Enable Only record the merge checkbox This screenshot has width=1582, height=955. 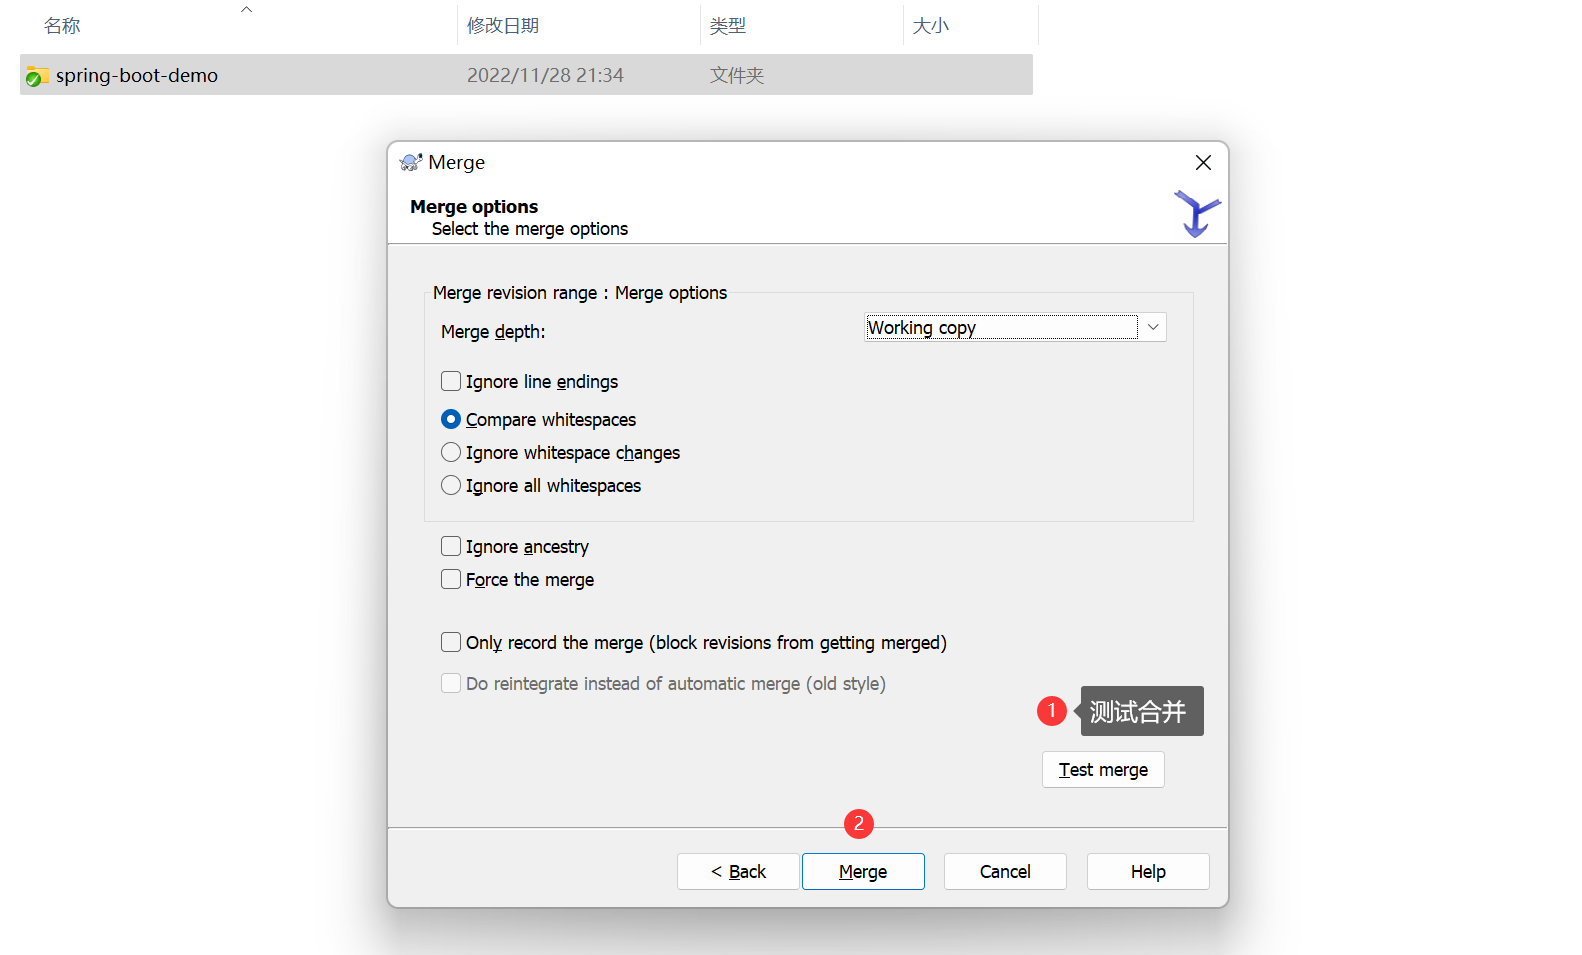tap(451, 642)
